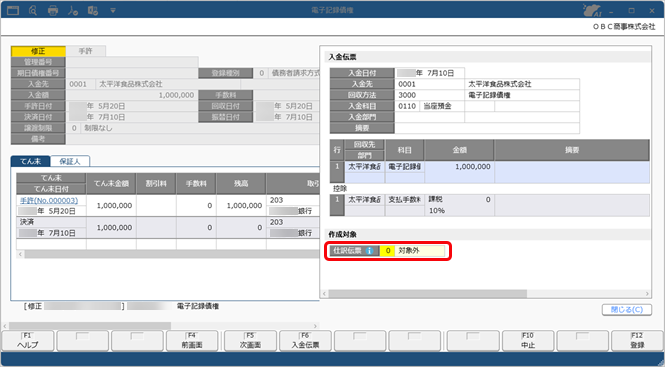
Task: Click the 残高 column header
Action: (241, 183)
